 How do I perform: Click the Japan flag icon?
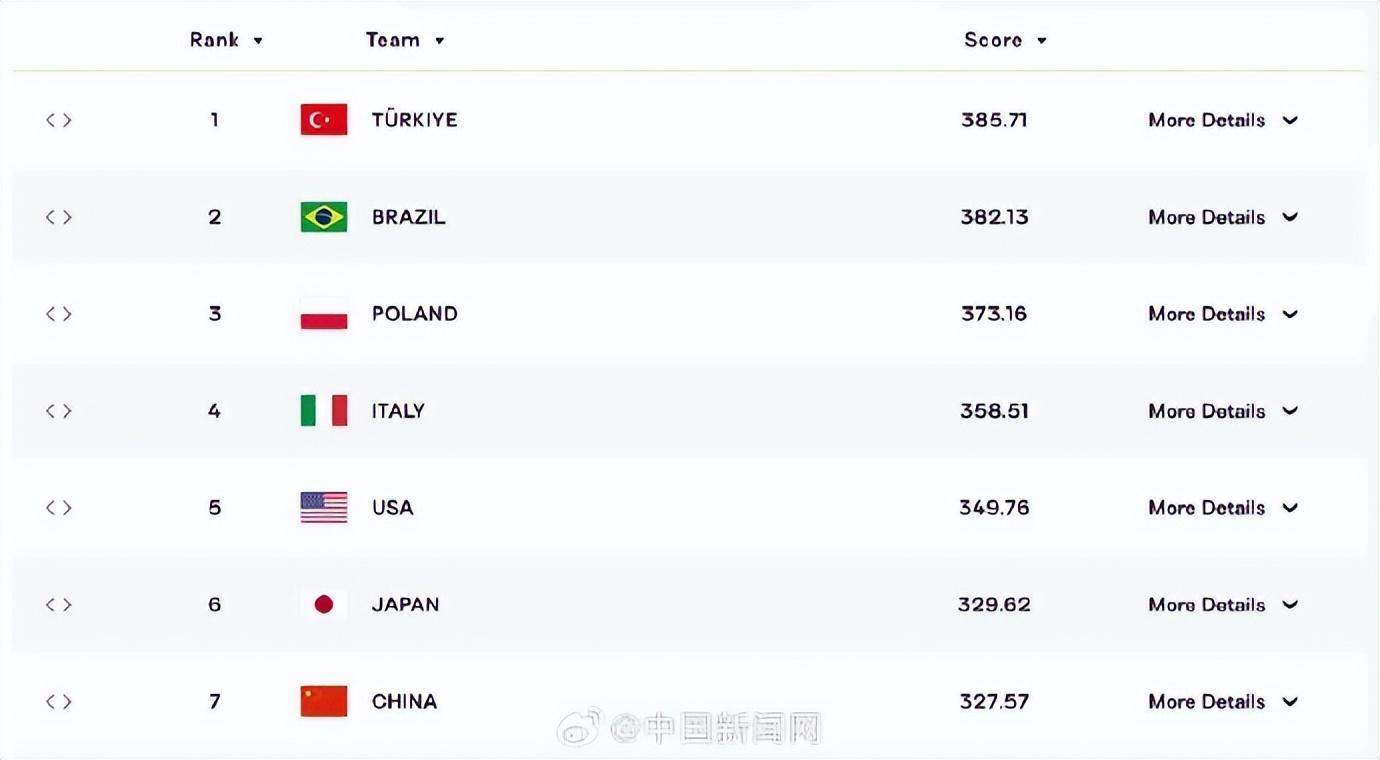324,604
